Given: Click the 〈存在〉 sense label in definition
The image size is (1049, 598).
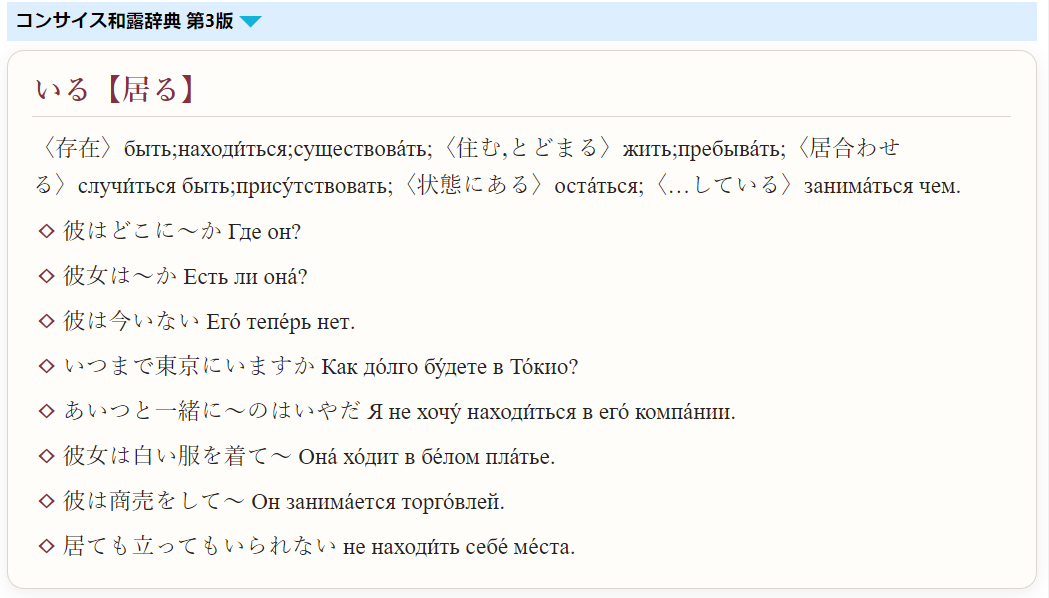Looking at the screenshot, I should (78, 148).
